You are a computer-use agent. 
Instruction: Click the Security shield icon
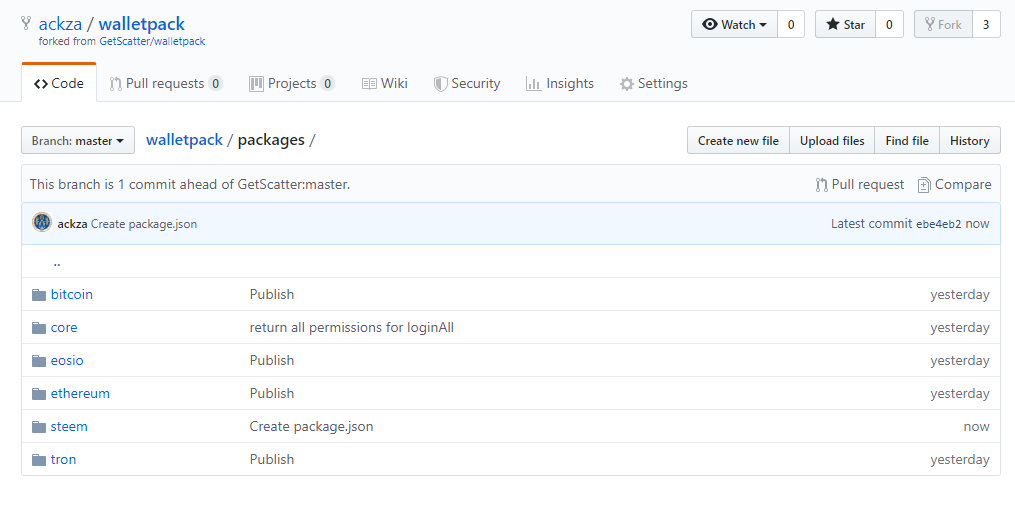(441, 84)
